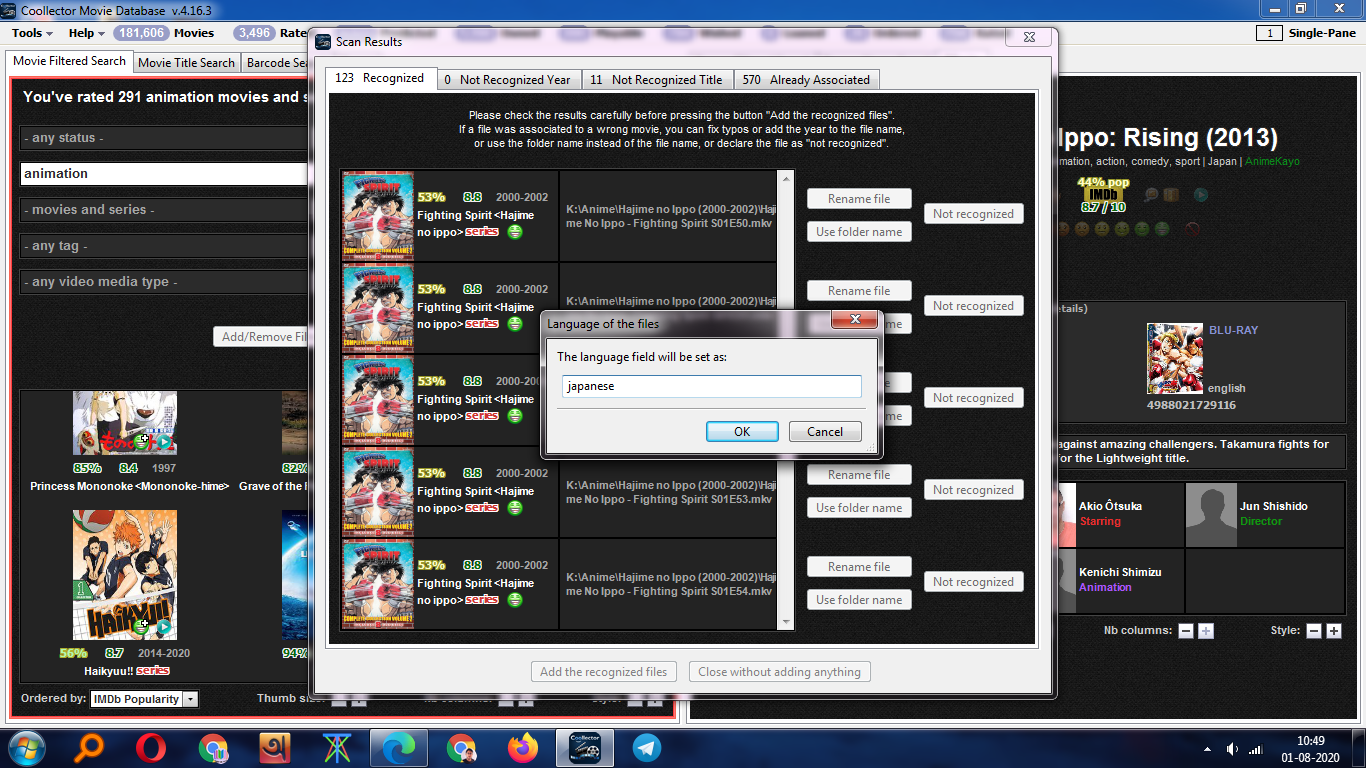Click add-to-list icon on Princess Mononoke poster
The image size is (1366, 768).
click(x=144, y=441)
